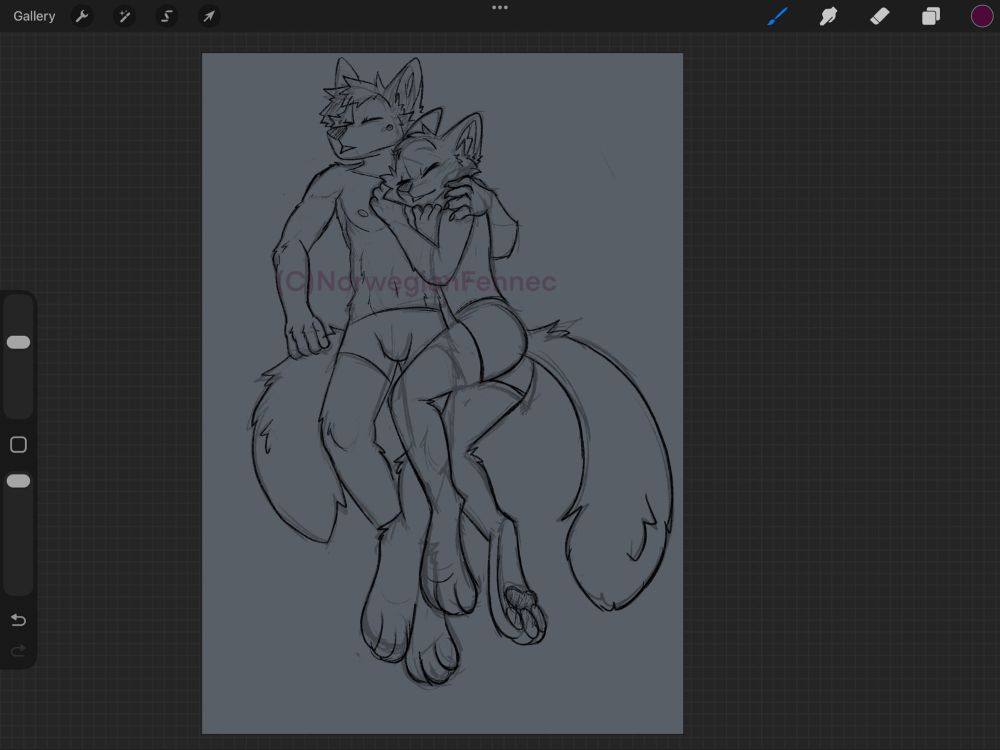Click the brush opacity slider handle
1000x750 pixels.
click(18, 481)
